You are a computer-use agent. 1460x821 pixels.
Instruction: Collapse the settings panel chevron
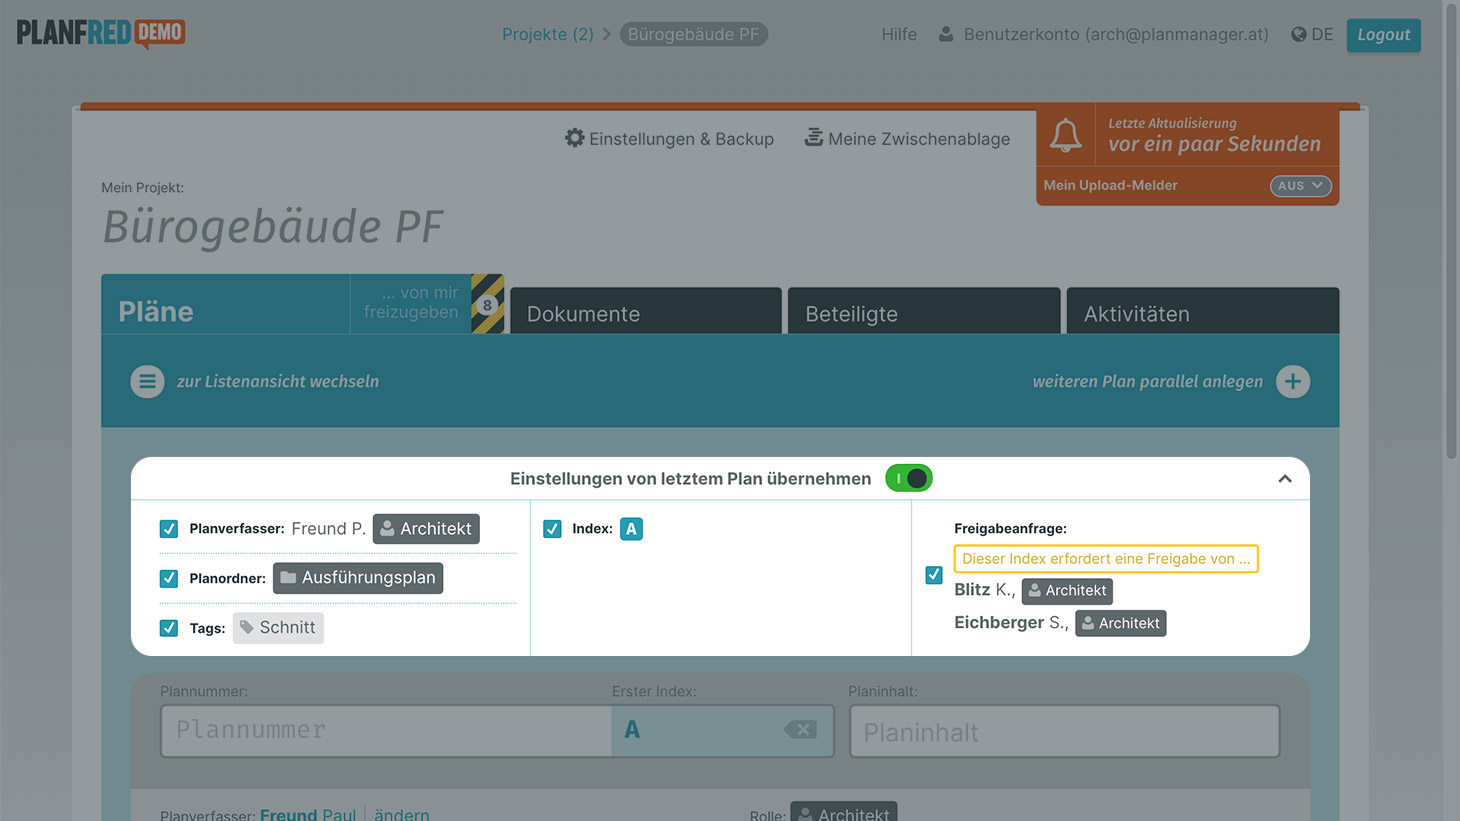pyautogui.click(x=1285, y=479)
